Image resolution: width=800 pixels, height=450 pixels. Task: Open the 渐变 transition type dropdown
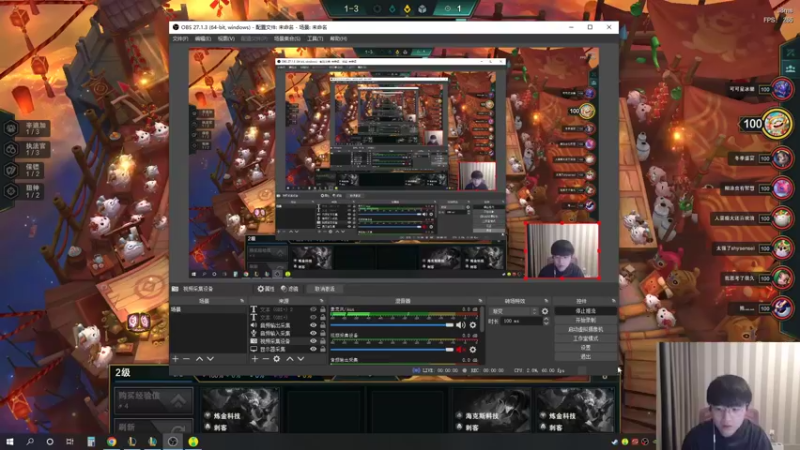point(514,311)
